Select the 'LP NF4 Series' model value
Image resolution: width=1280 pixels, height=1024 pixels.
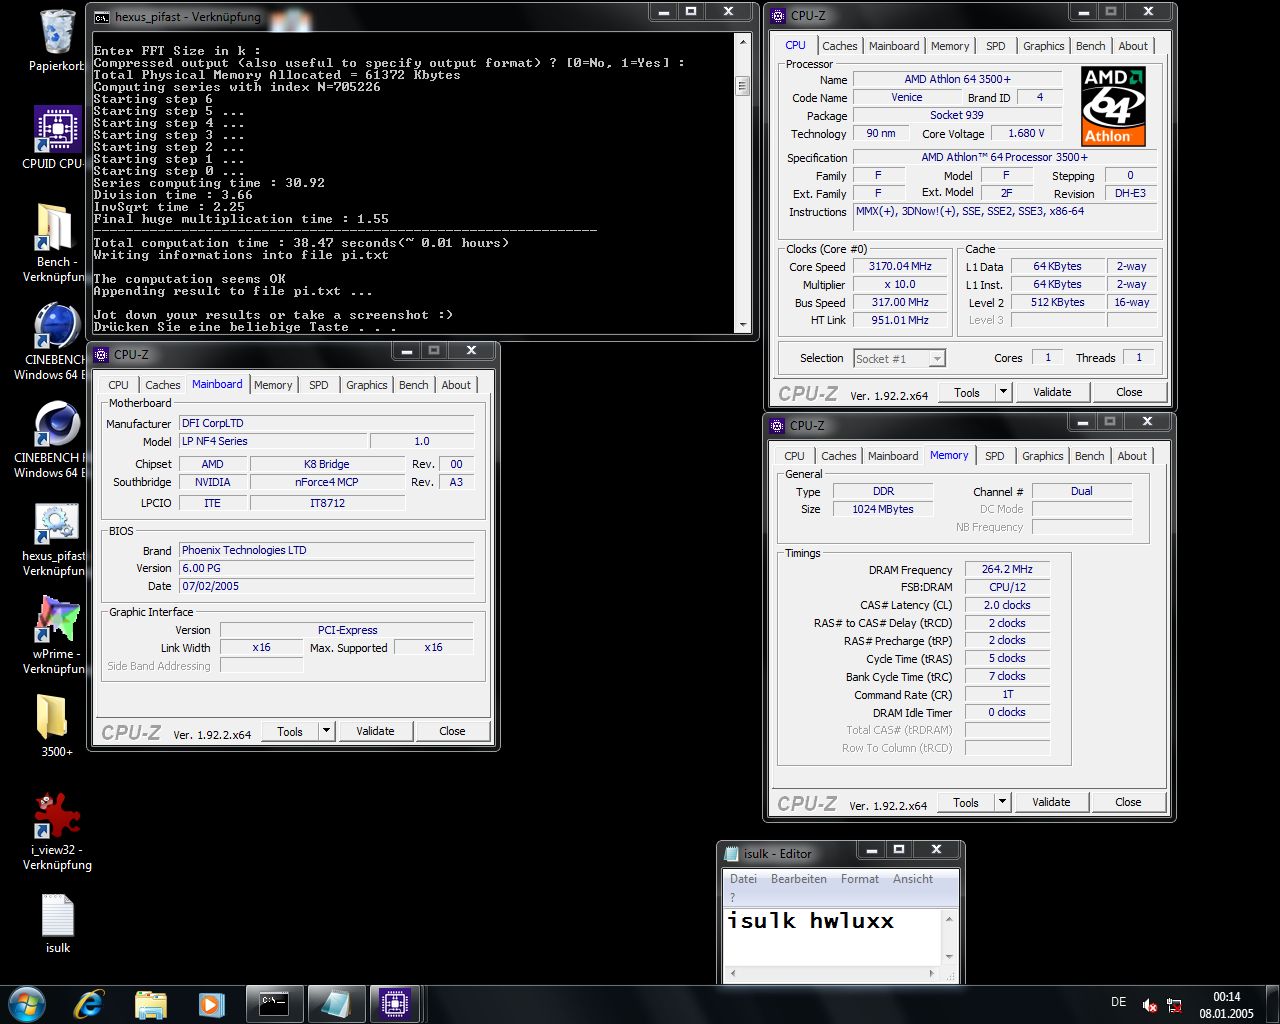pyautogui.click(x=272, y=441)
